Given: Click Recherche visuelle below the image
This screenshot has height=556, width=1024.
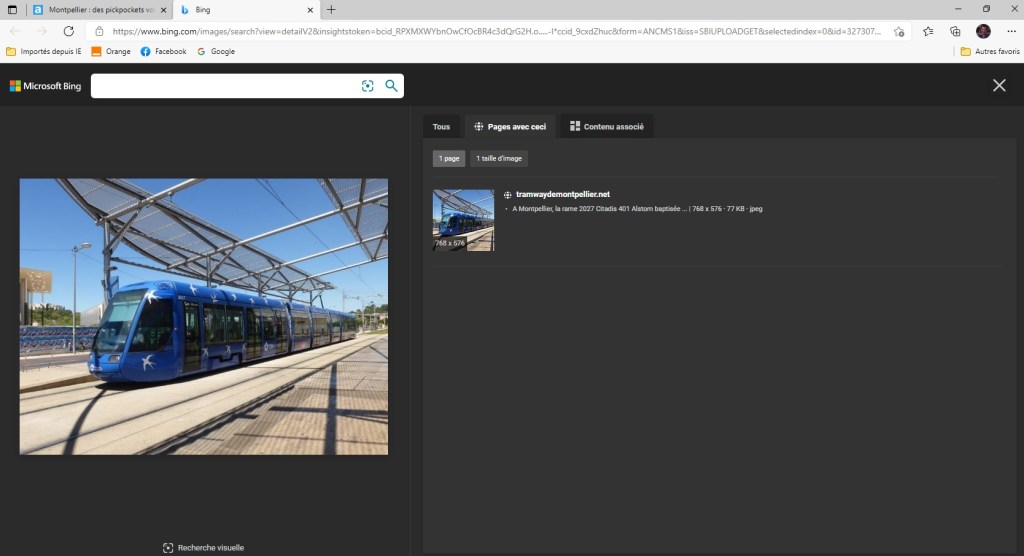Looking at the screenshot, I should (204, 547).
